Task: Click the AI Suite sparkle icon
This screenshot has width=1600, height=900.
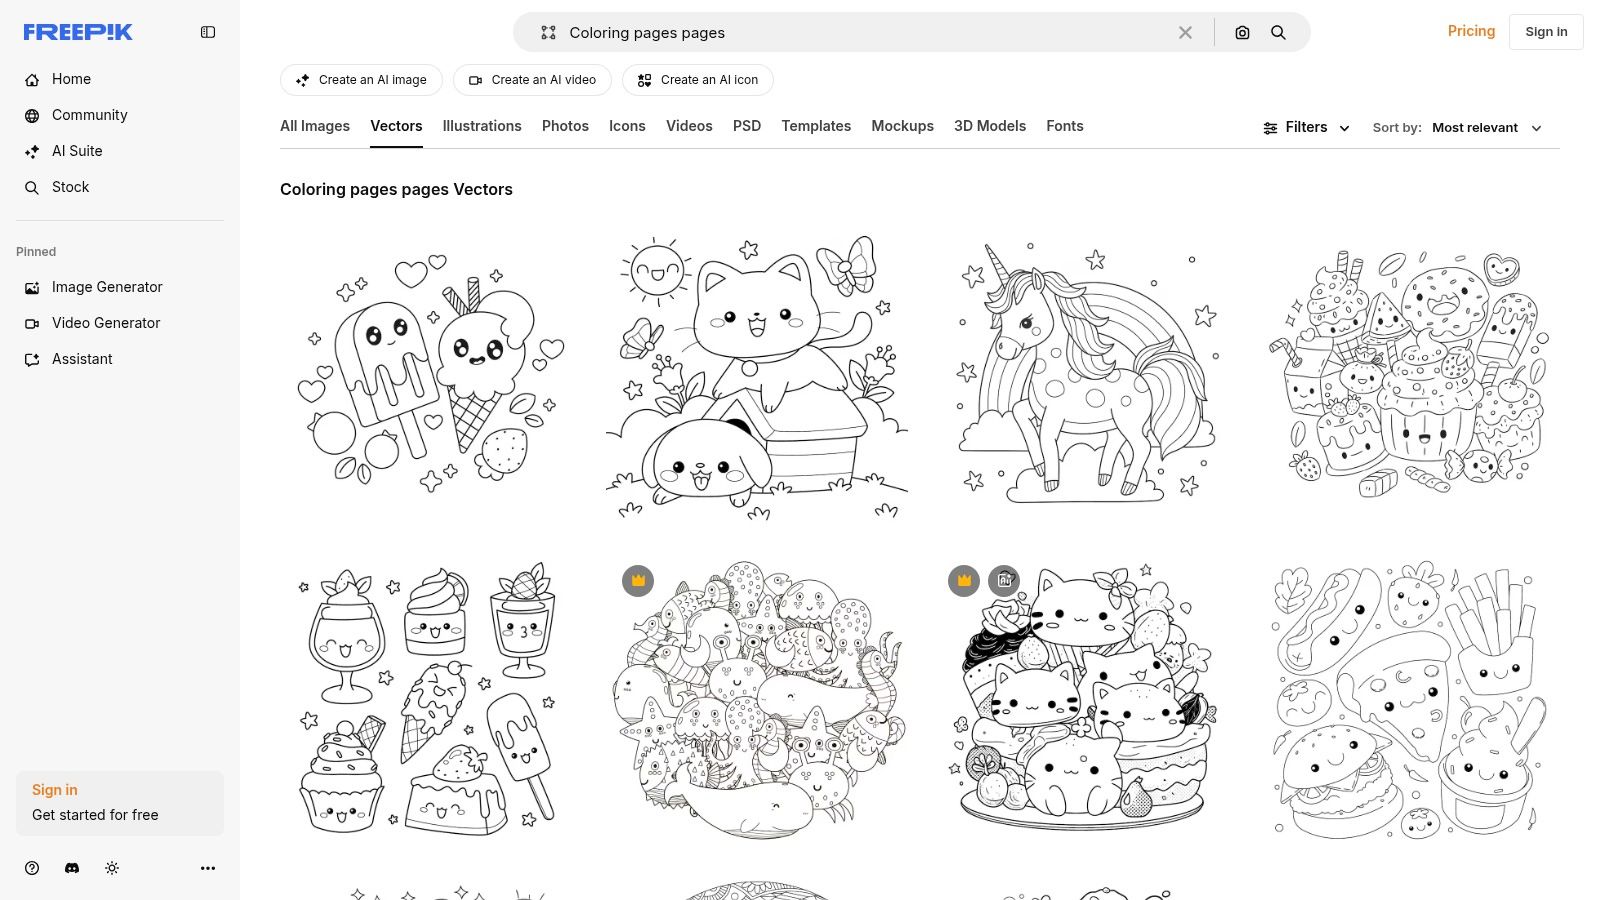Action: [x=32, y=151]
